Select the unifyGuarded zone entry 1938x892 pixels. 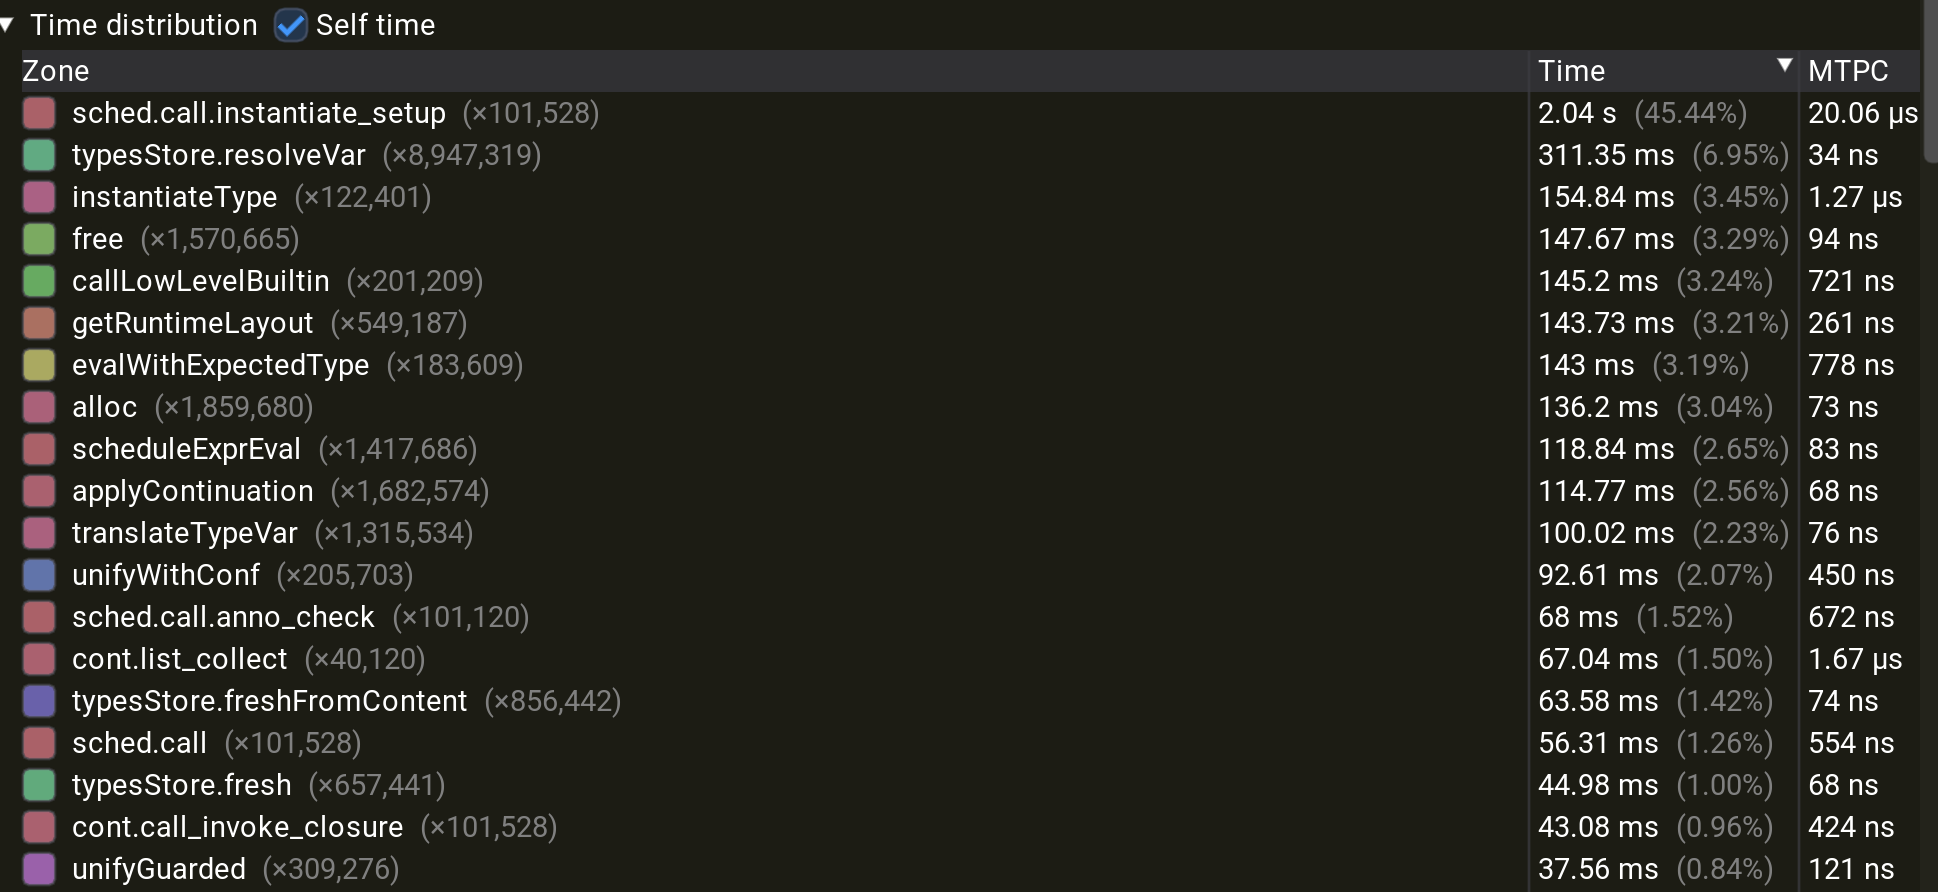tap(158, 869)
